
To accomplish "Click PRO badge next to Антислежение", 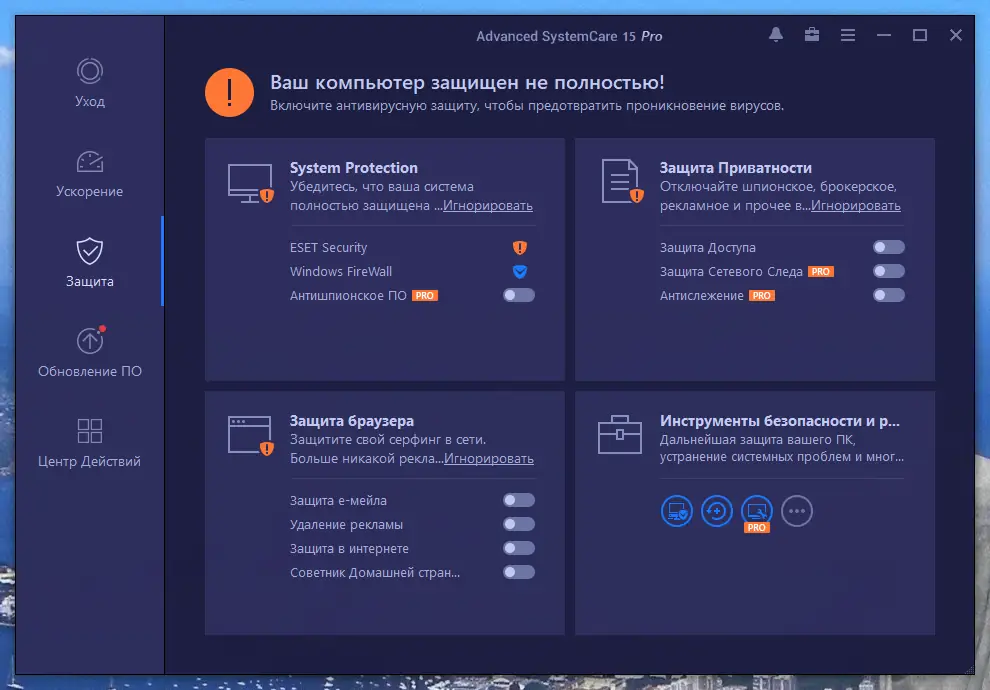I will pos(761,295).
